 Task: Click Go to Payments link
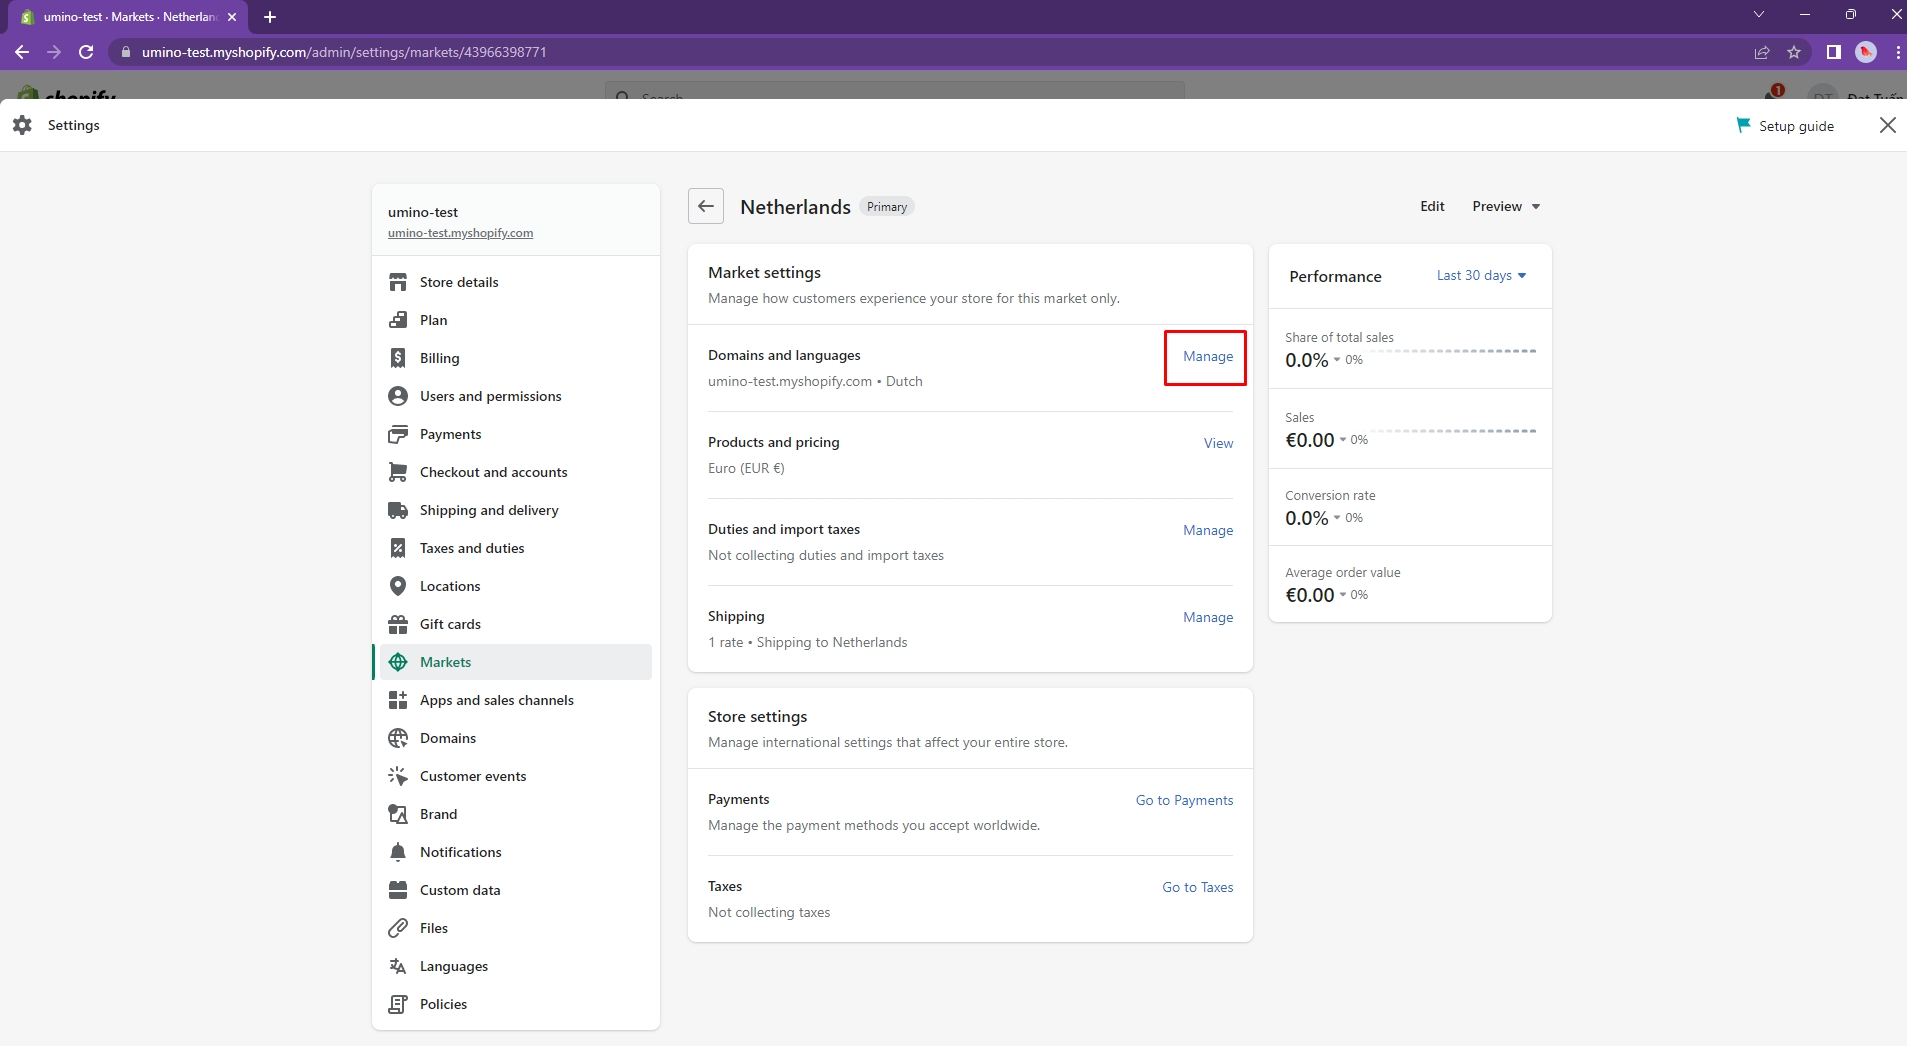[1184, 800]
